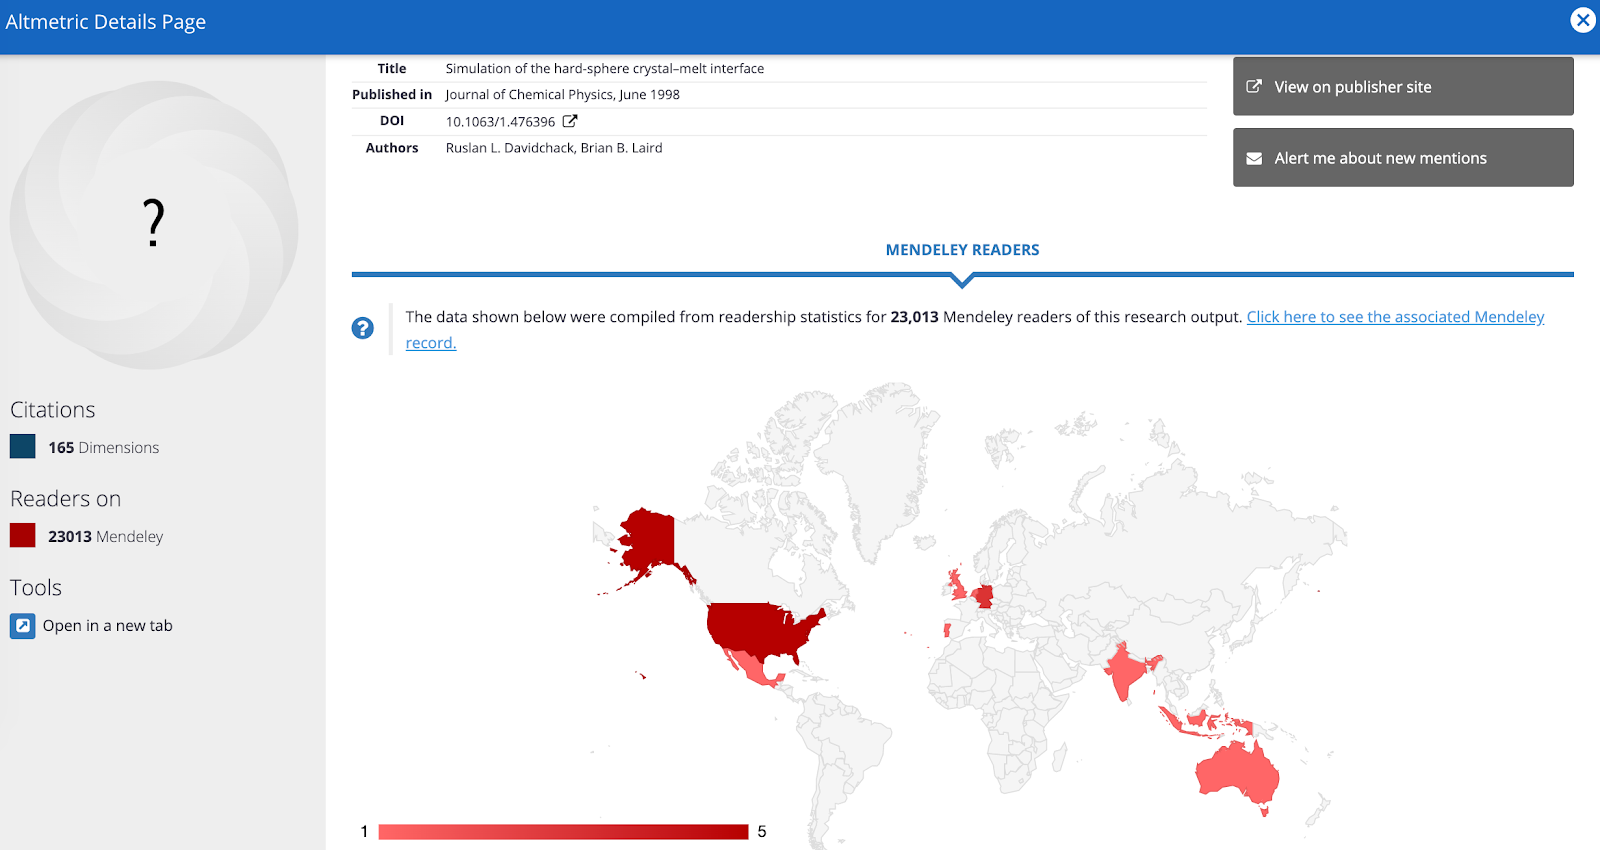Click external link icon on publisher button

[1254, 87]
